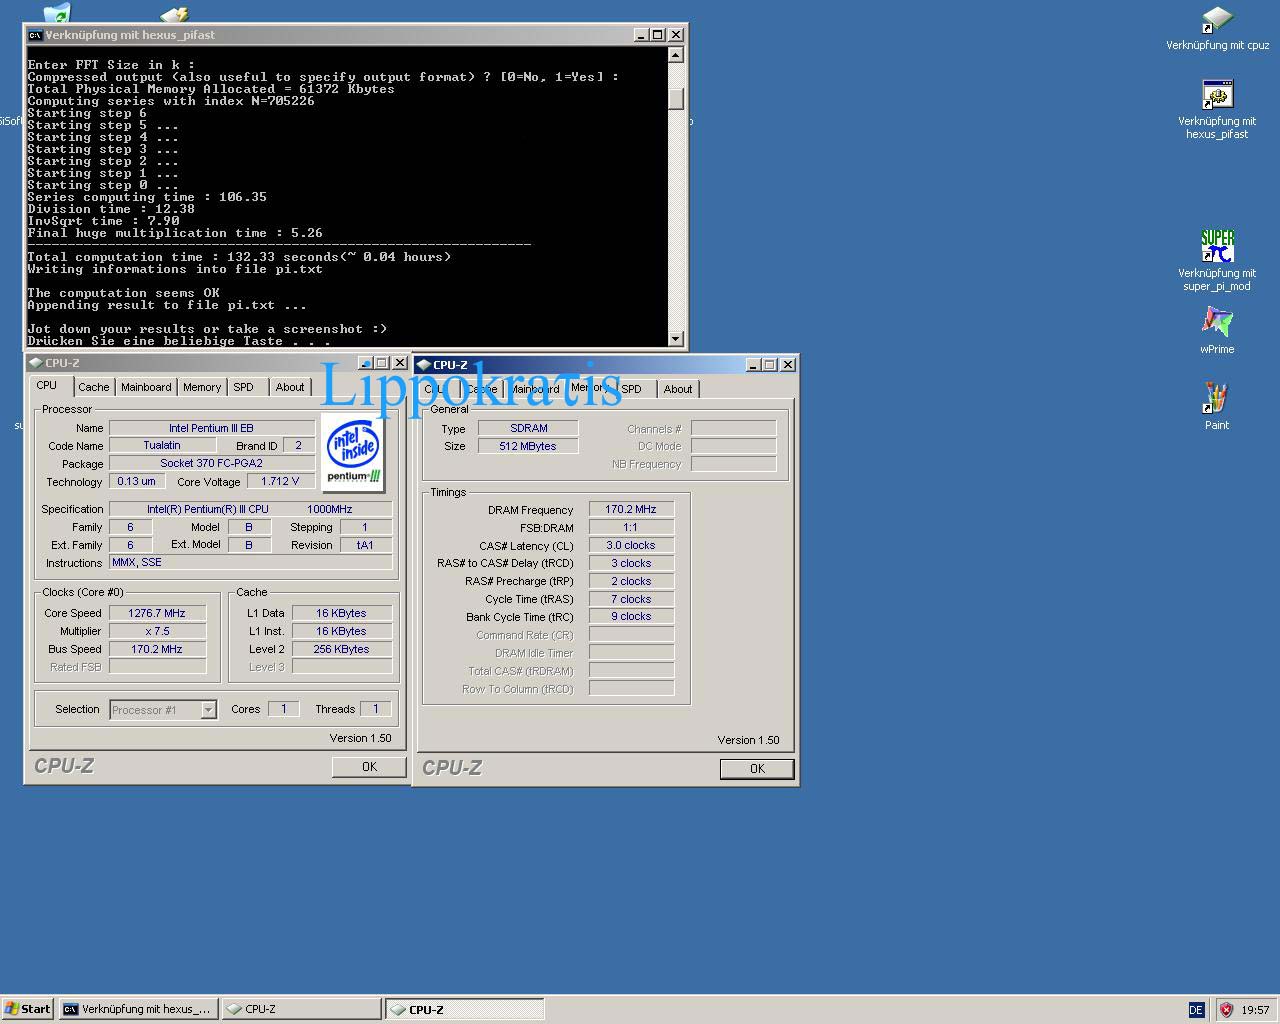
Task: Click the Revision tA1 value
Action: (x=365, y=545)
